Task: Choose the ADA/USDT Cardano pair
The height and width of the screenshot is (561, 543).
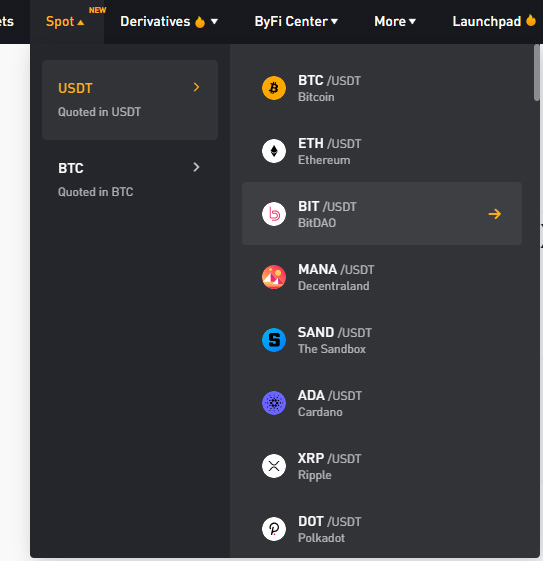Action: coord(382,403)
